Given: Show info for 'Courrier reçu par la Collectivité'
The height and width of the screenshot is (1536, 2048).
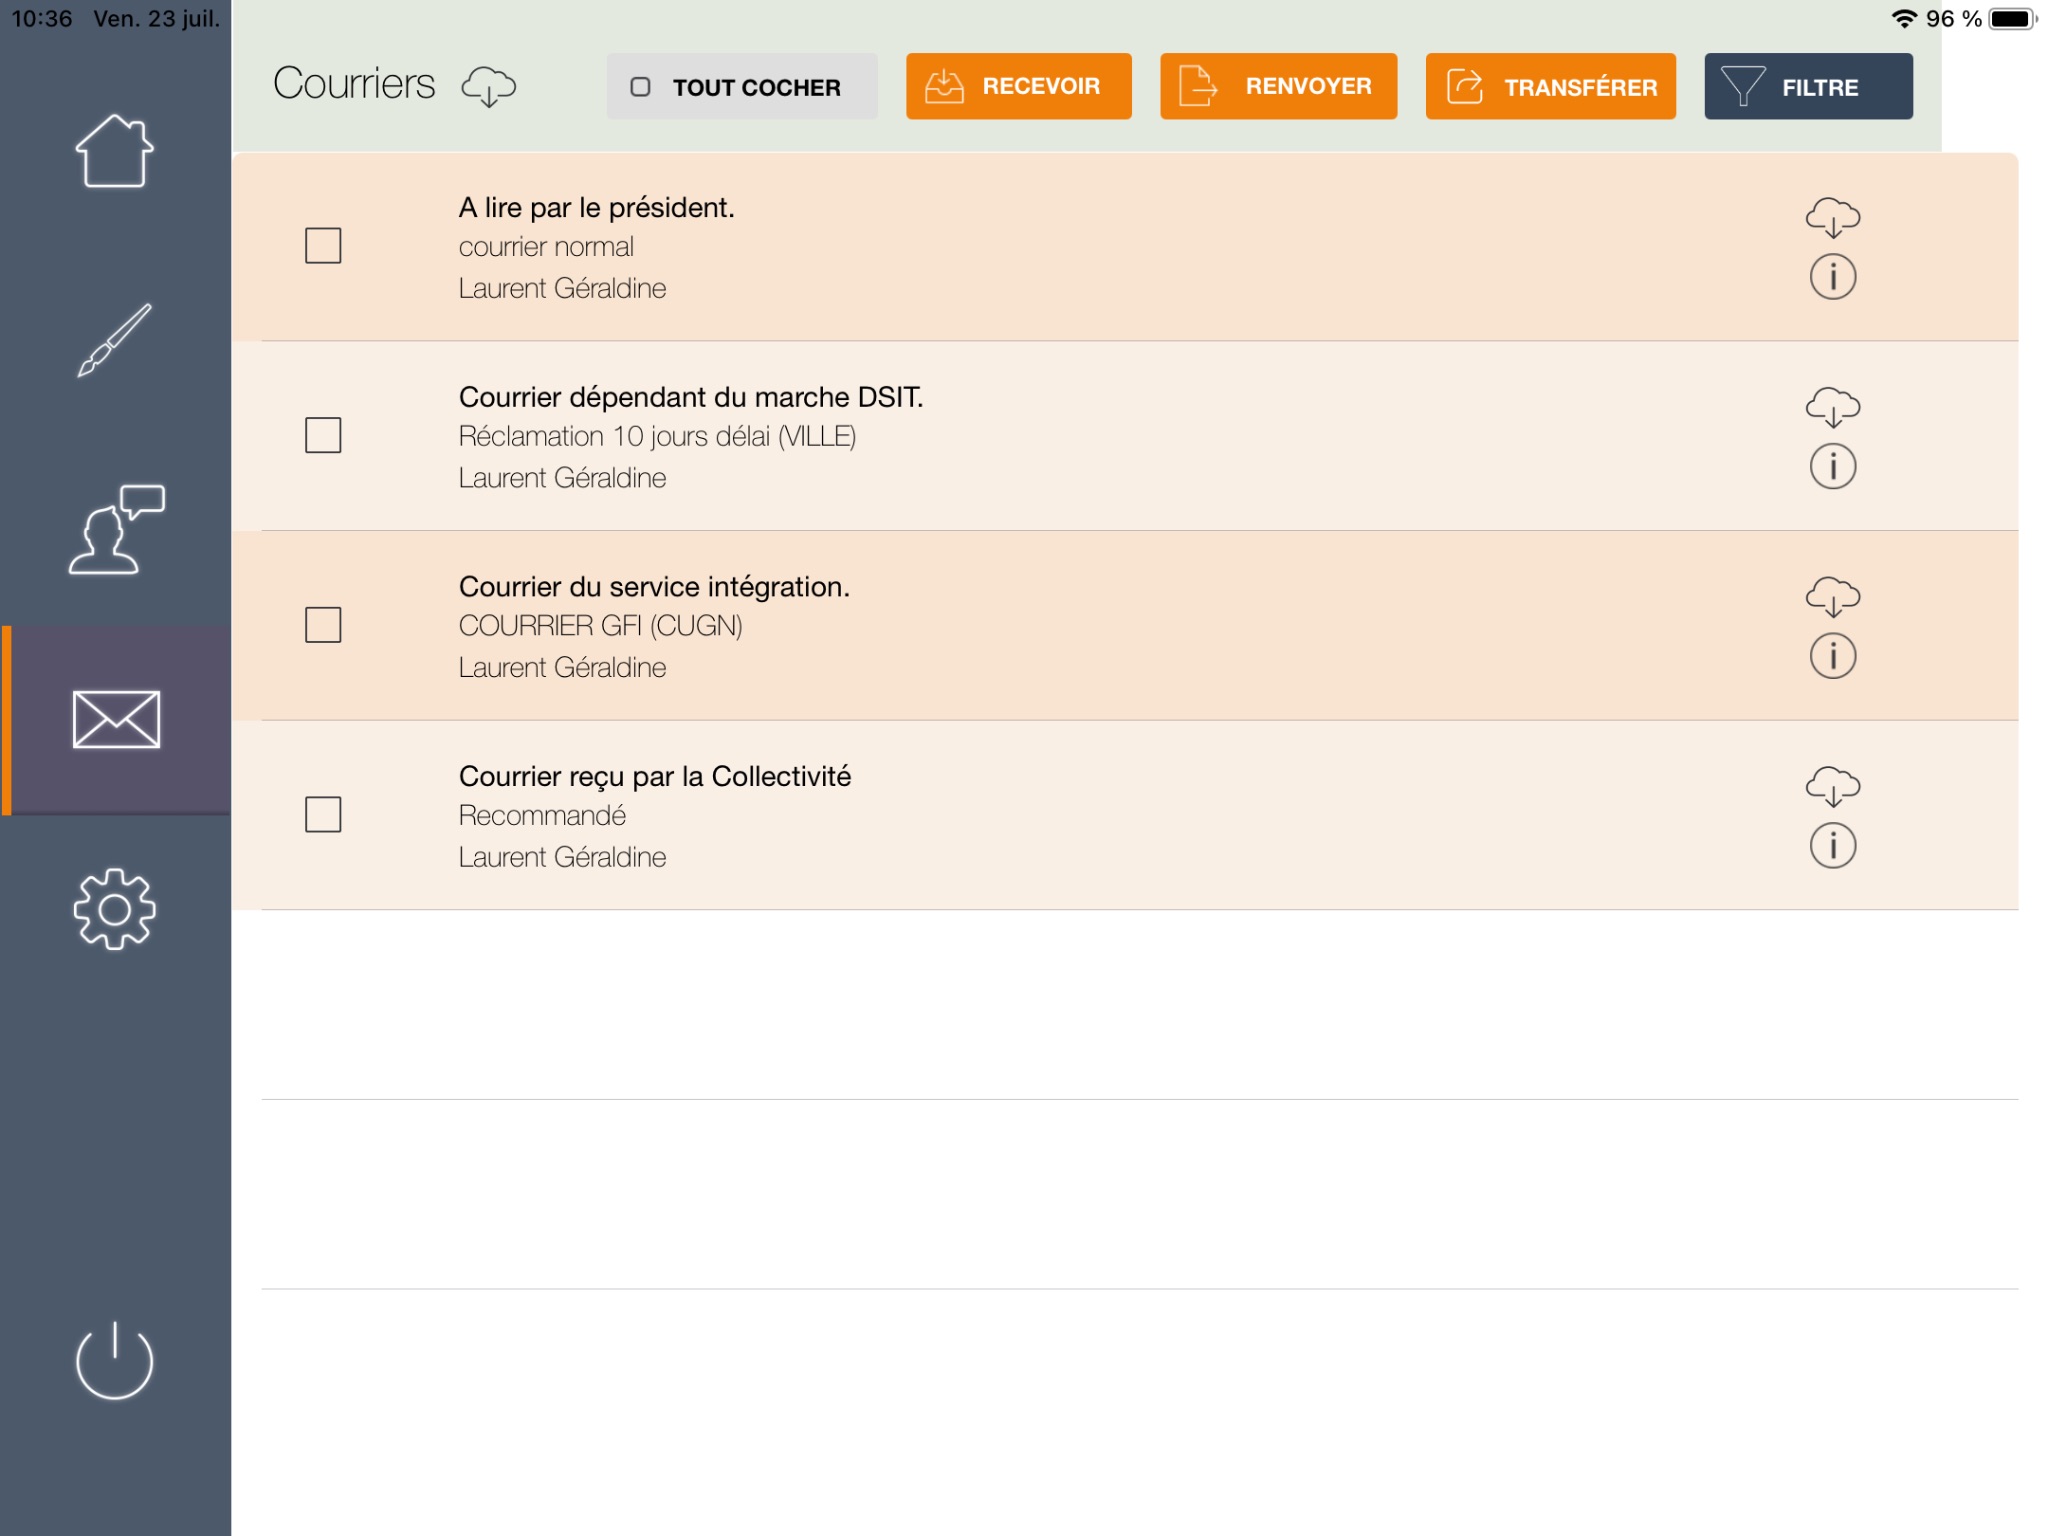Looking at the screenshot, I should [1832, 845].
